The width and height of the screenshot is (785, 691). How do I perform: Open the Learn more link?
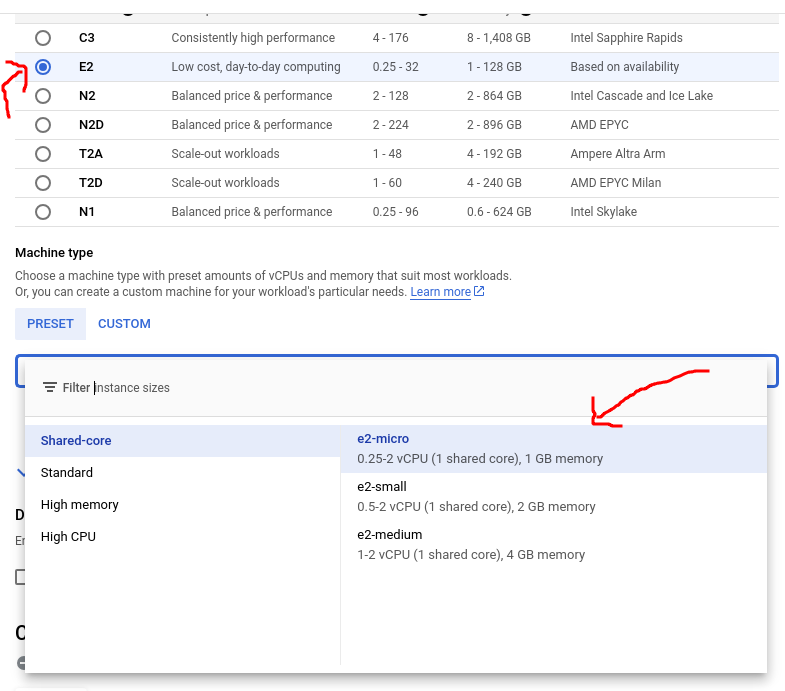coord(440,292)
